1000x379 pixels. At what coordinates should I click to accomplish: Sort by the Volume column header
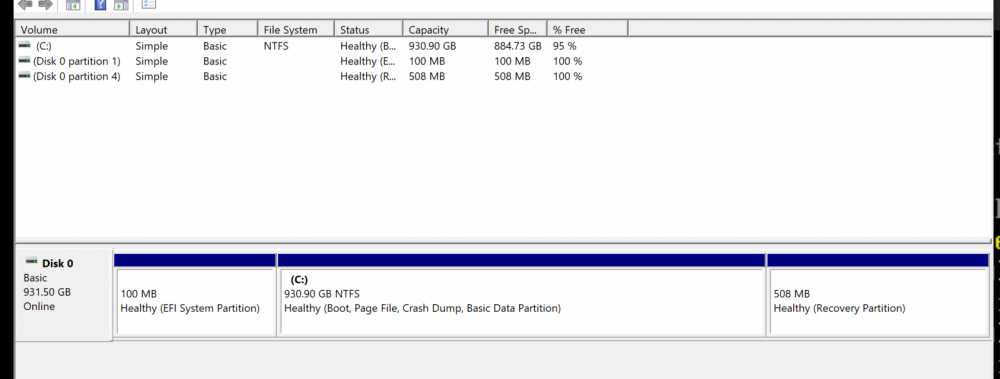pyautogui.click(x=72, y=29)
